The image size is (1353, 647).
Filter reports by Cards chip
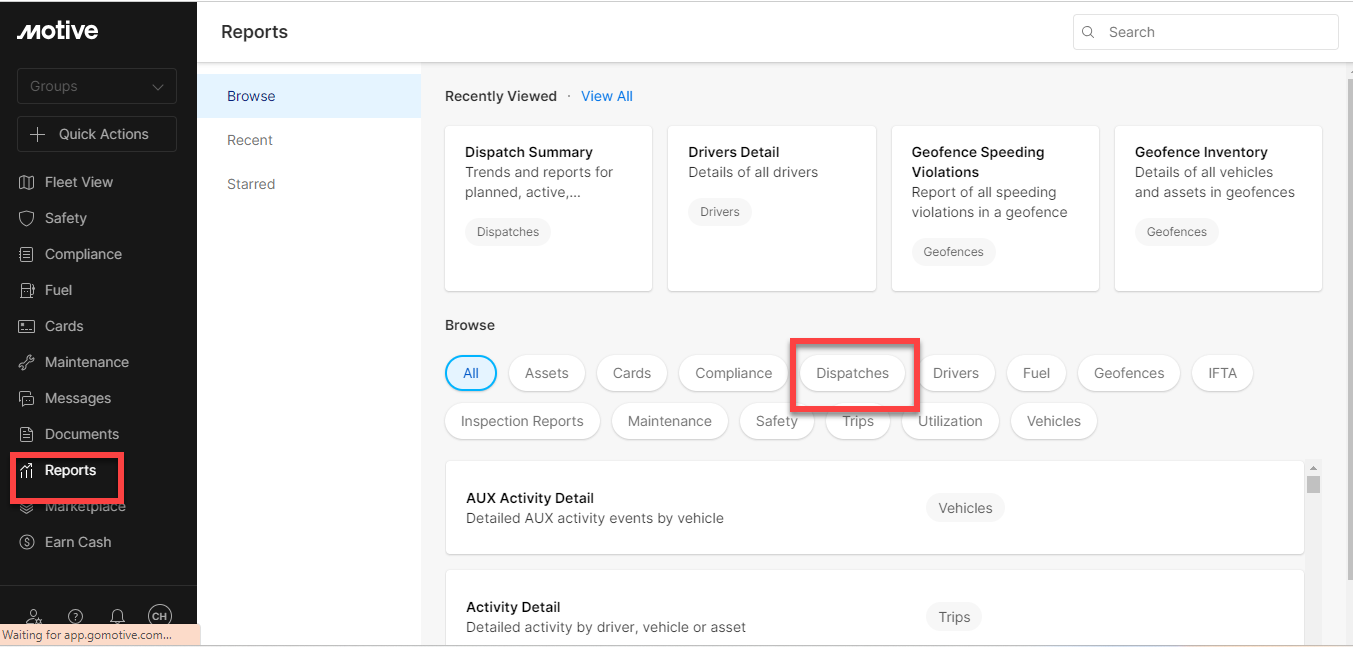tap(632, 373)
